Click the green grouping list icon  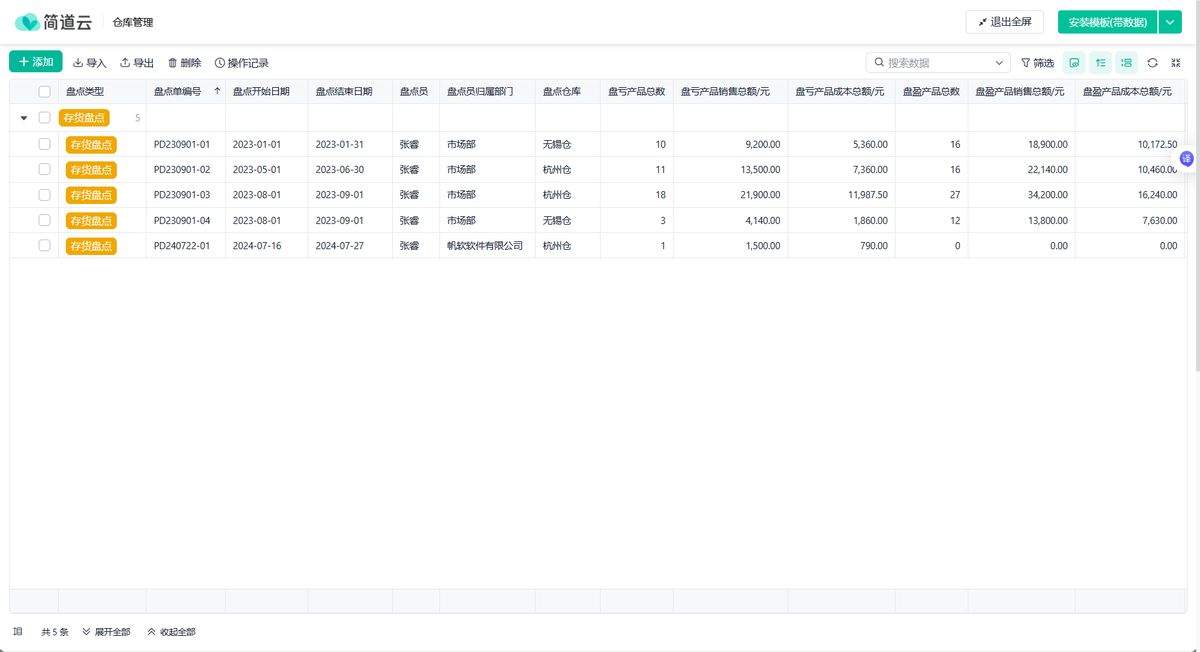tap(1126, 63)
